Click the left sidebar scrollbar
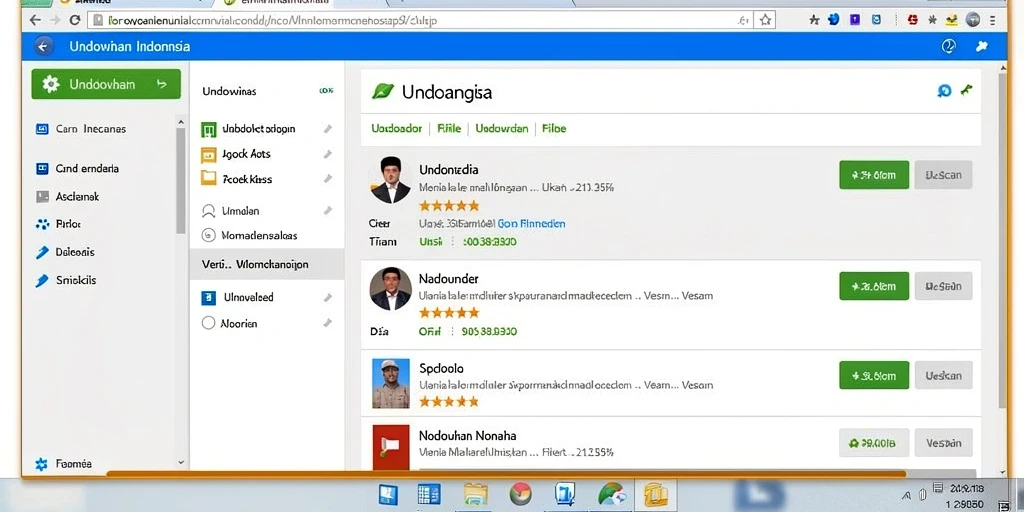The width and height of the screenshot is (1024, 512). coord(181,180)
